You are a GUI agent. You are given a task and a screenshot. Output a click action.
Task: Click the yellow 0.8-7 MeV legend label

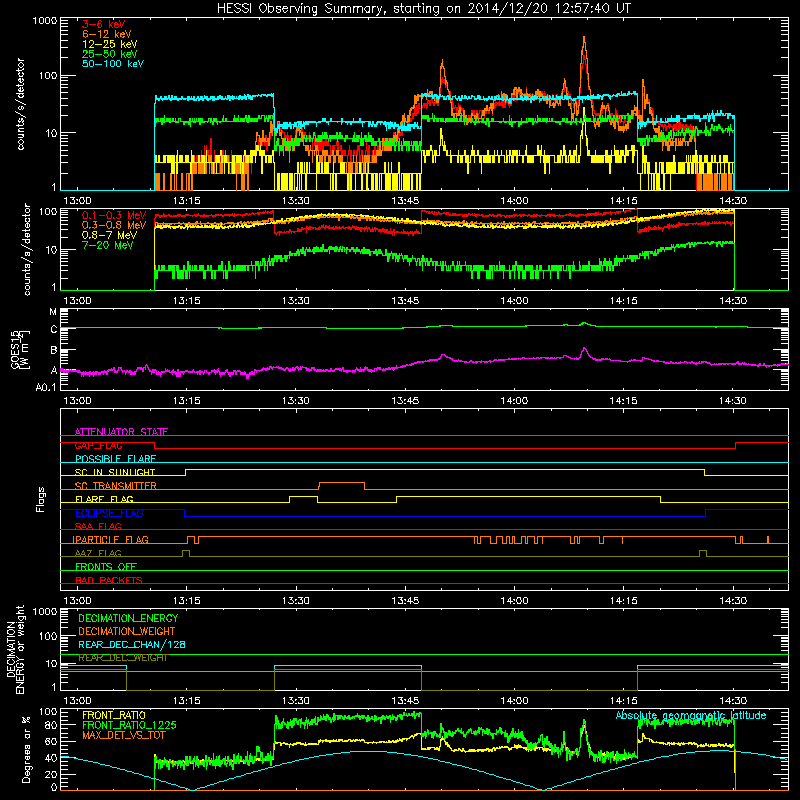tap(109, 235)
